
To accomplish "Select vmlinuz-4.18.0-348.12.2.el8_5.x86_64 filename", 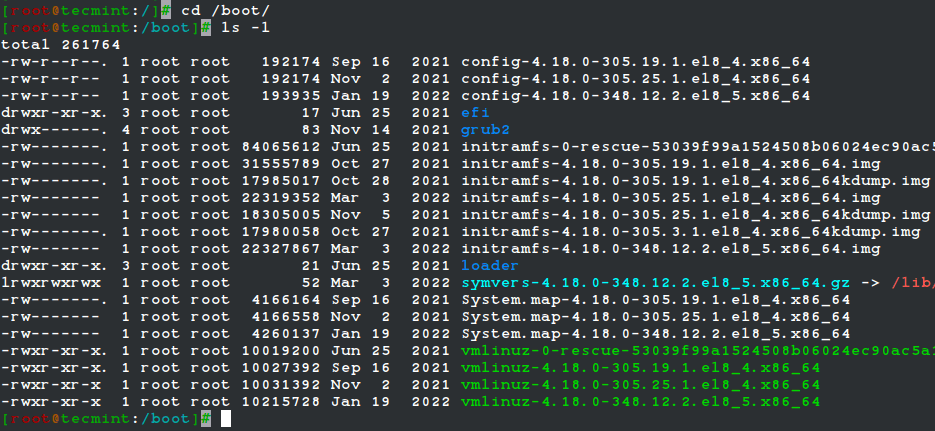I will (x=640, y=402).
